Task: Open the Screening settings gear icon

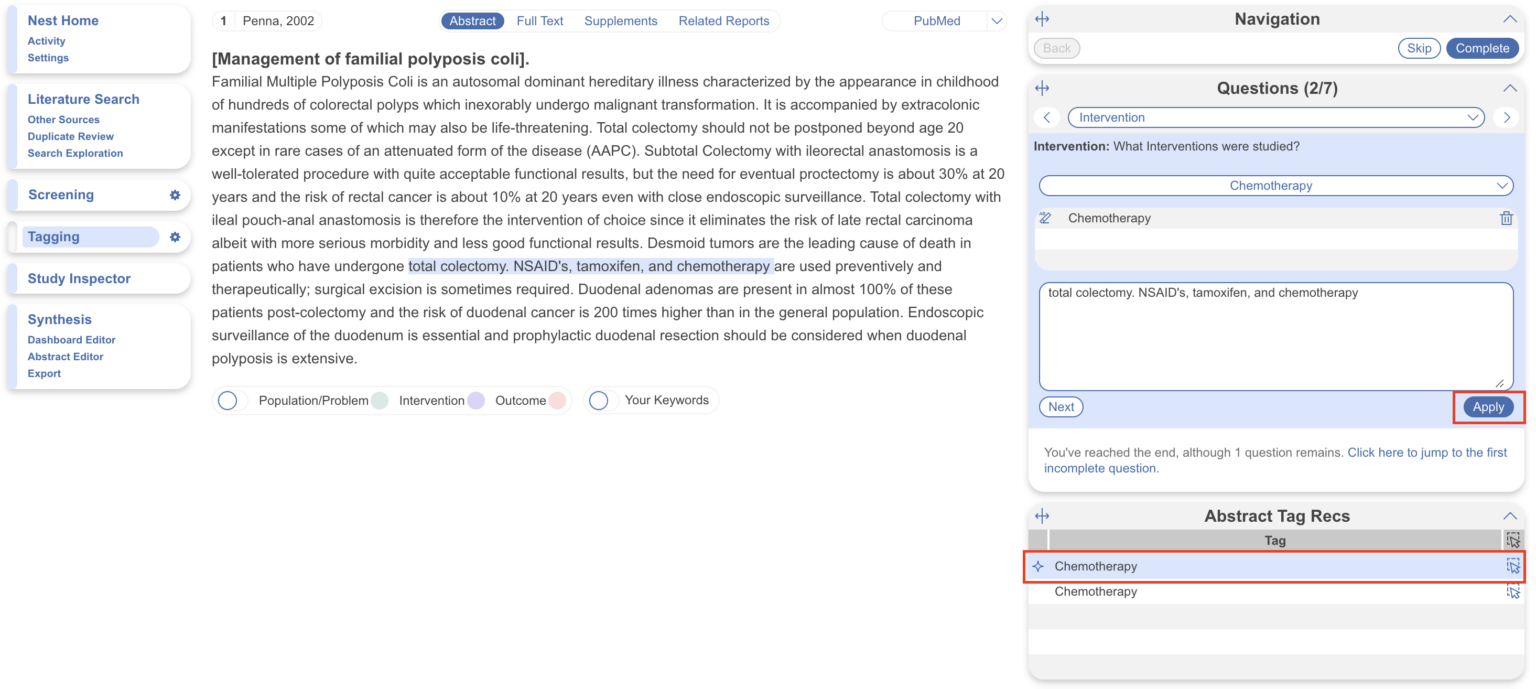Action: pos(174,195)
